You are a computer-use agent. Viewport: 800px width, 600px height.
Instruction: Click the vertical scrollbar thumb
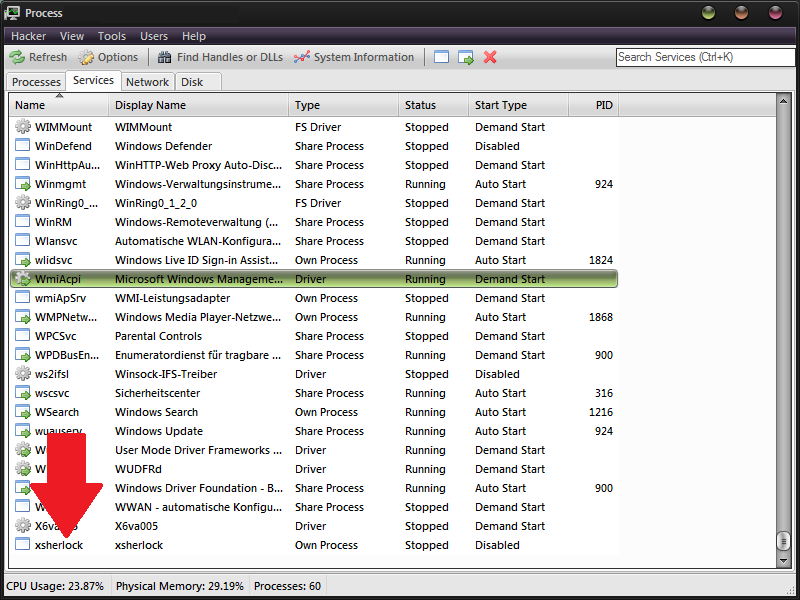783,541
